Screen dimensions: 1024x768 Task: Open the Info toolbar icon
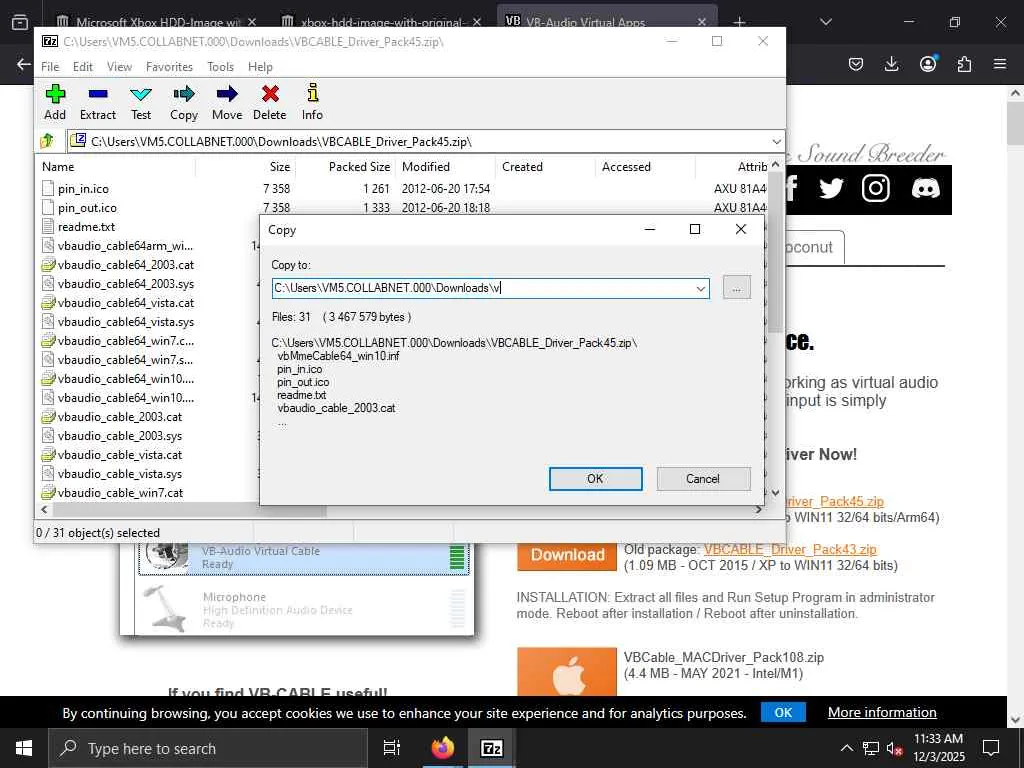tap(312, 102)
